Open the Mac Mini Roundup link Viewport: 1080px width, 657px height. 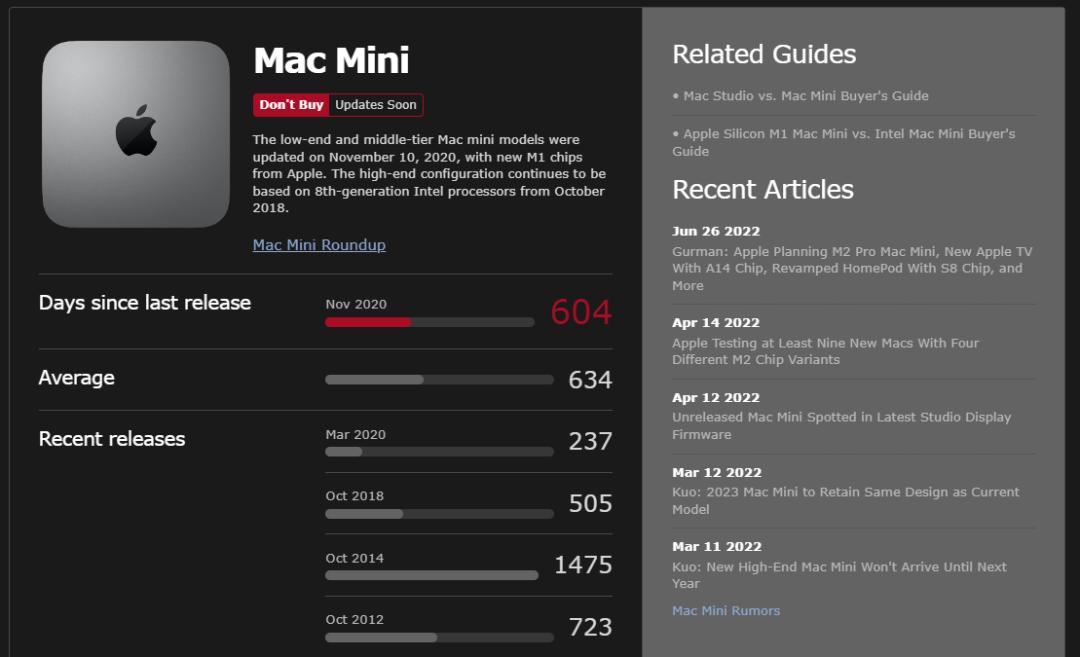pyautogui.click(x=318, y=244)
